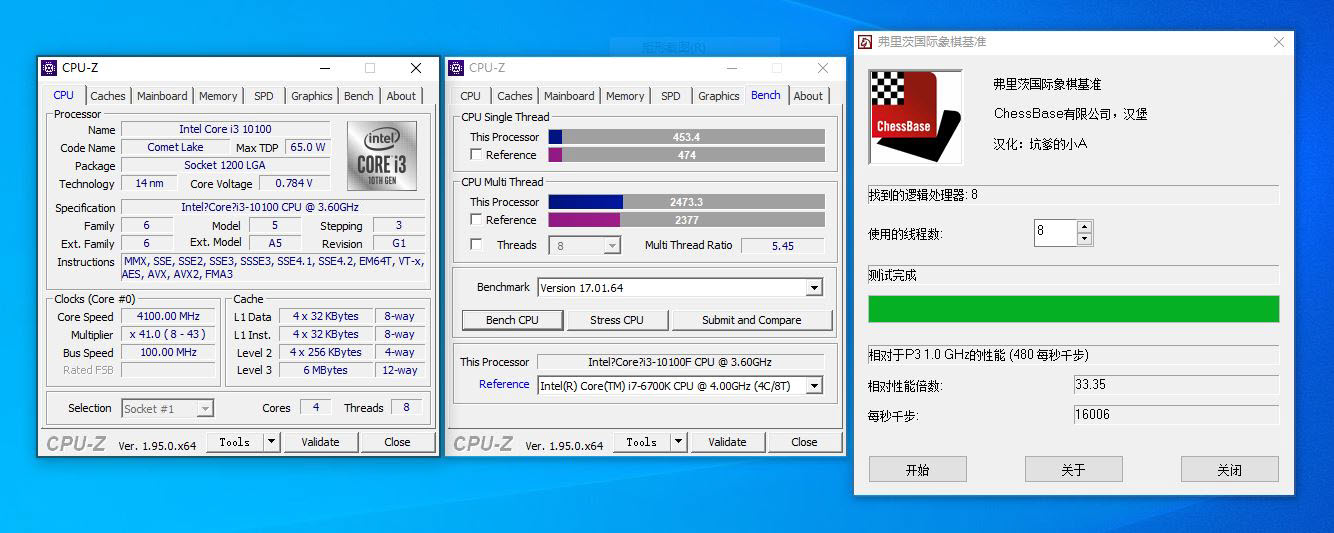
Task: Click the relative performance value 33.35
Action: point(1176,385)
